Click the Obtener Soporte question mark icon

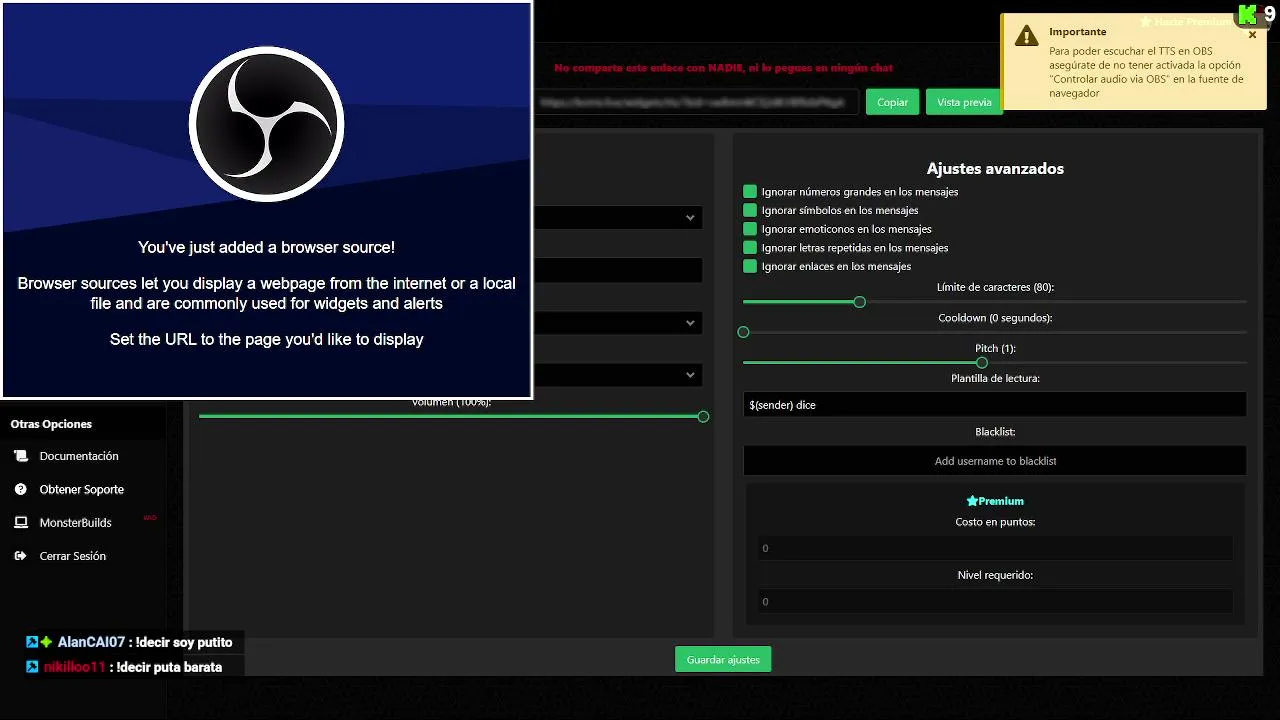coord(21,489)
